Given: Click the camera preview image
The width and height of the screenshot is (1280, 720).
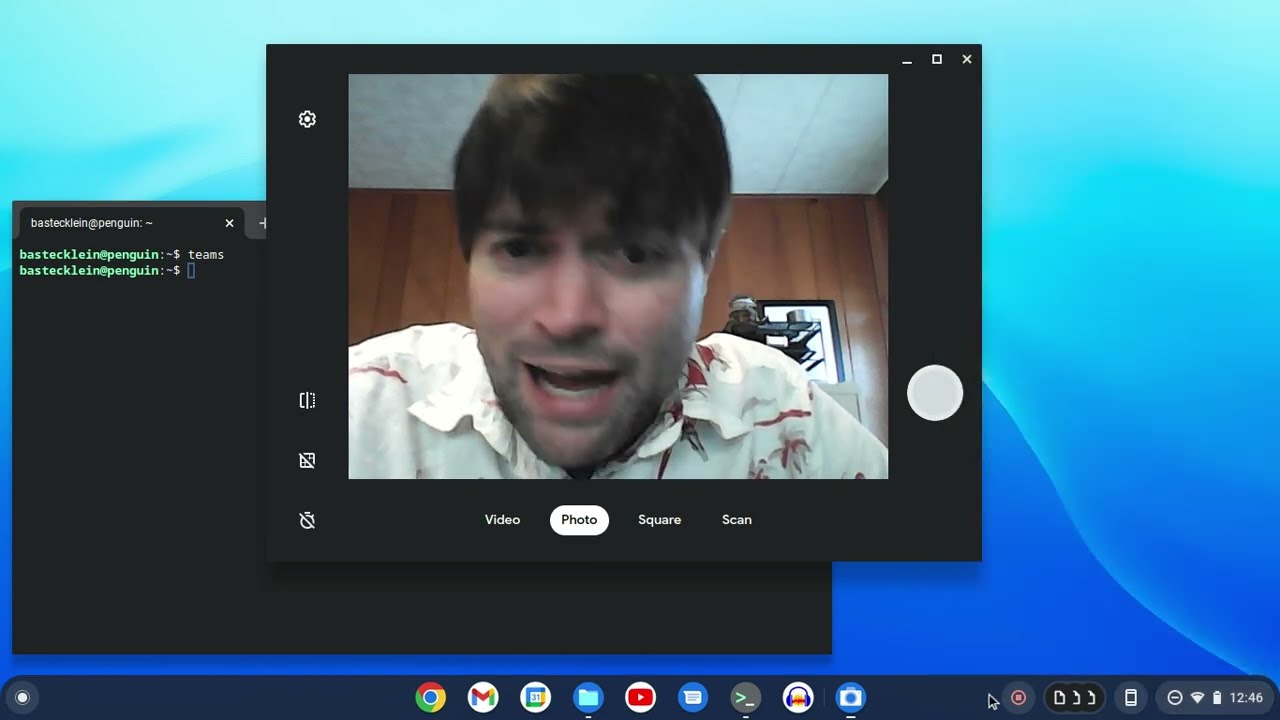Looking at the screenshot, I should click(618, 276).
